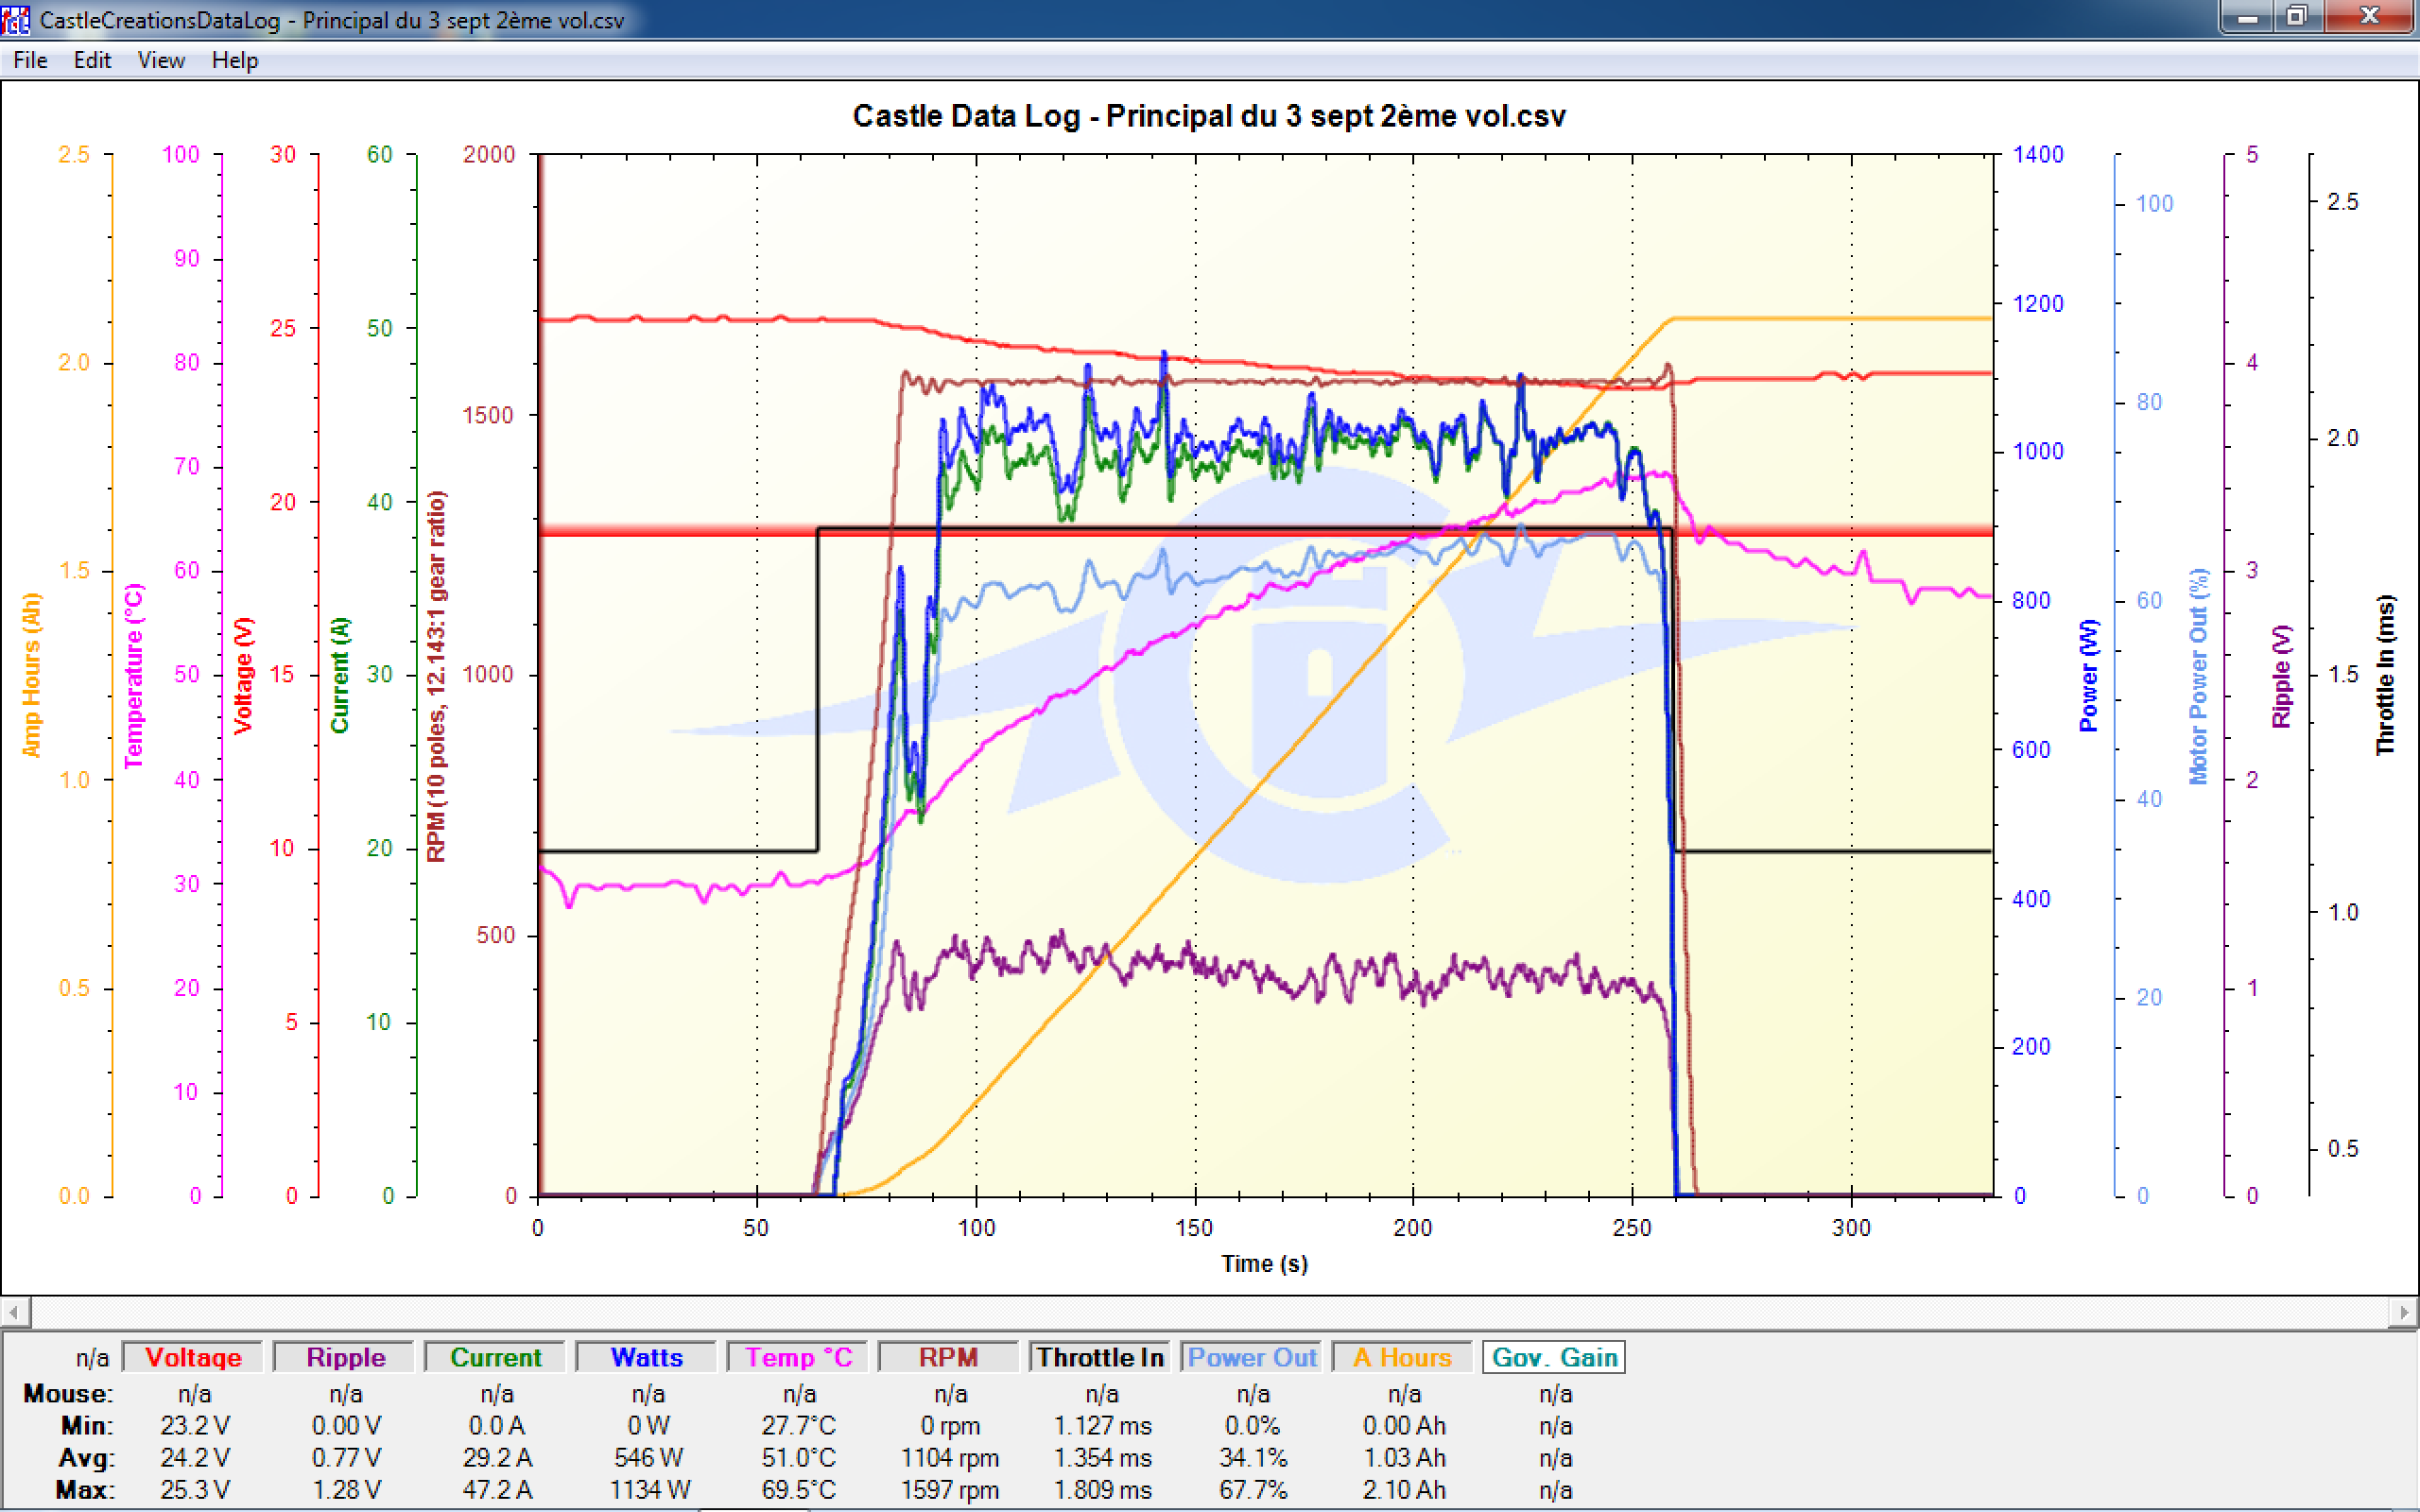Image resolution: width=2420 pixels, height=1512 pixels.
Task: Click the Motor Power Out (%) axis label
Action: click(x=2197, y=675)
